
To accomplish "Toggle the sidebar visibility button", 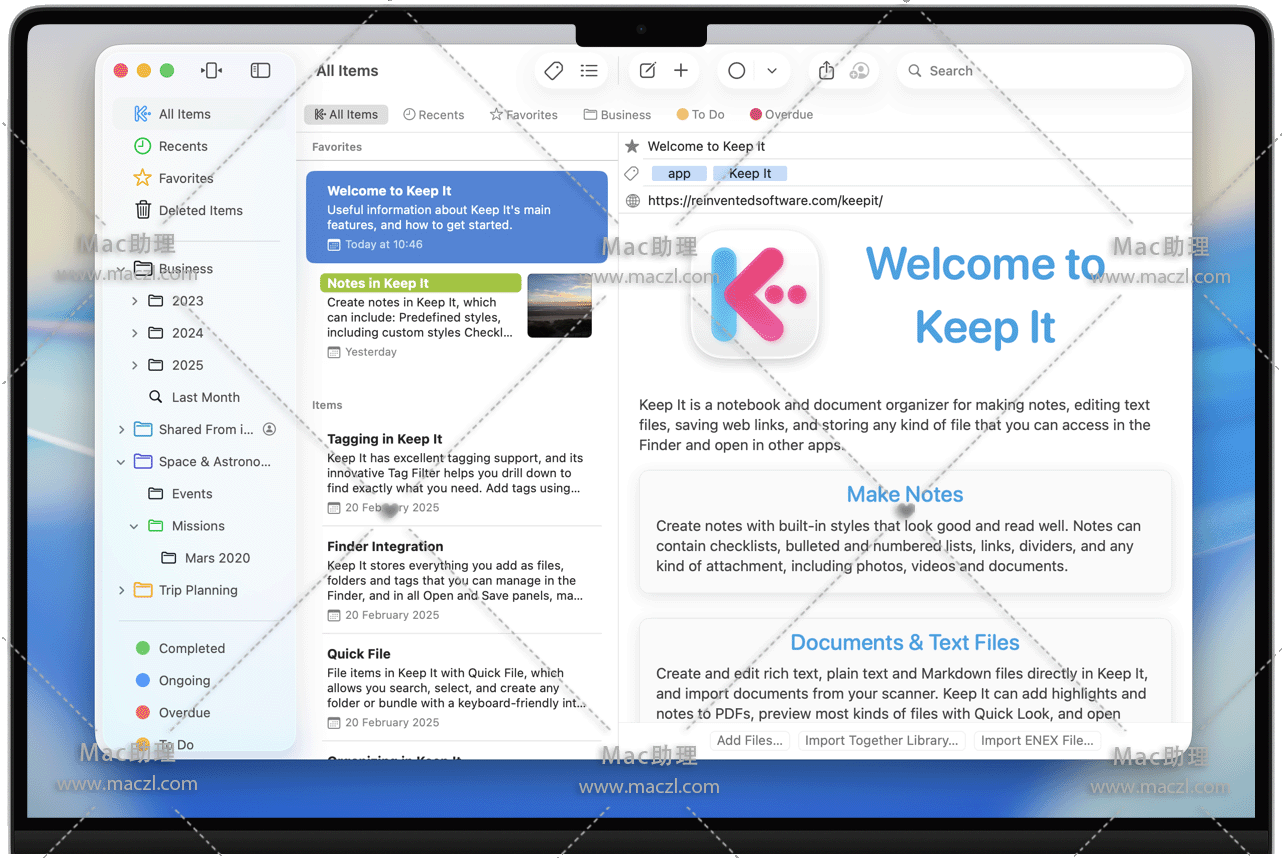I will point(260,71).
